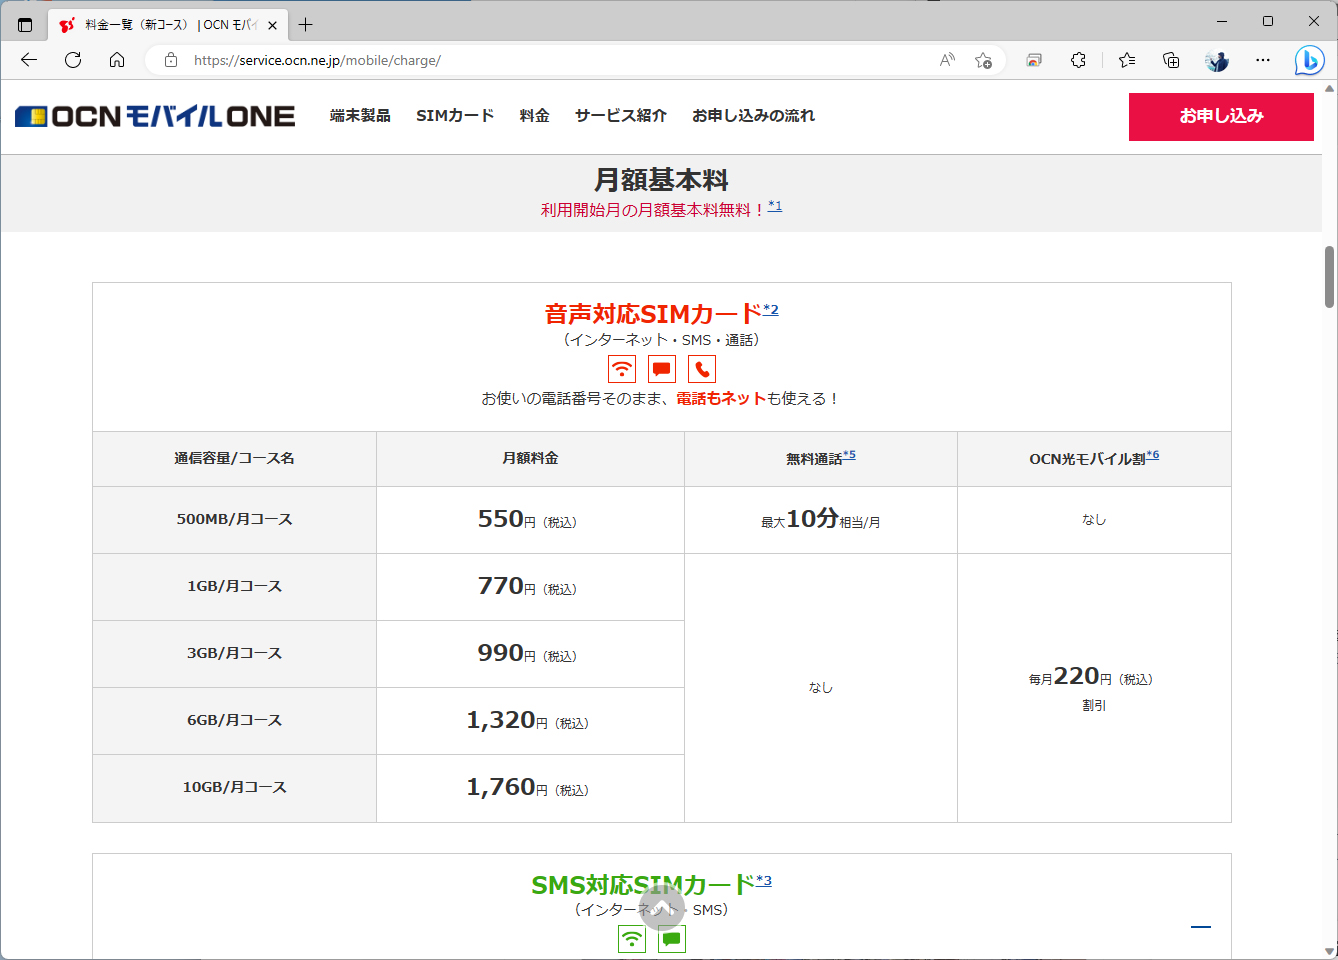This screenshot has height=960, width=1338.
Task: View site information lock icon
Action: 171,60
